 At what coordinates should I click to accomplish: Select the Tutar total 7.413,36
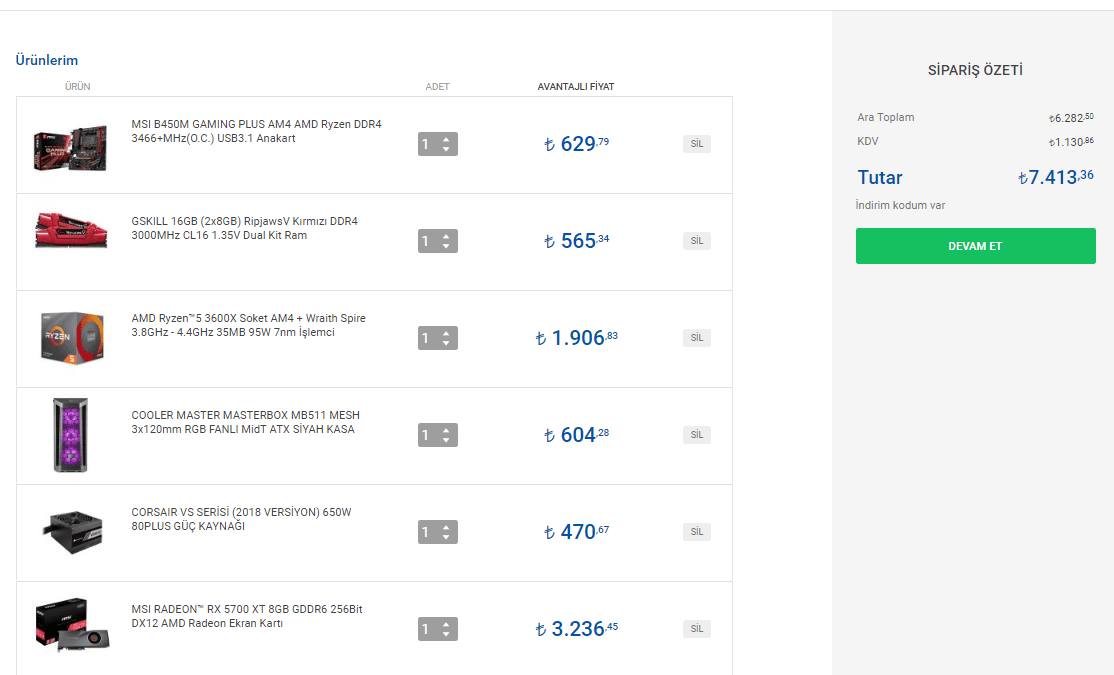click(1056, 177)
